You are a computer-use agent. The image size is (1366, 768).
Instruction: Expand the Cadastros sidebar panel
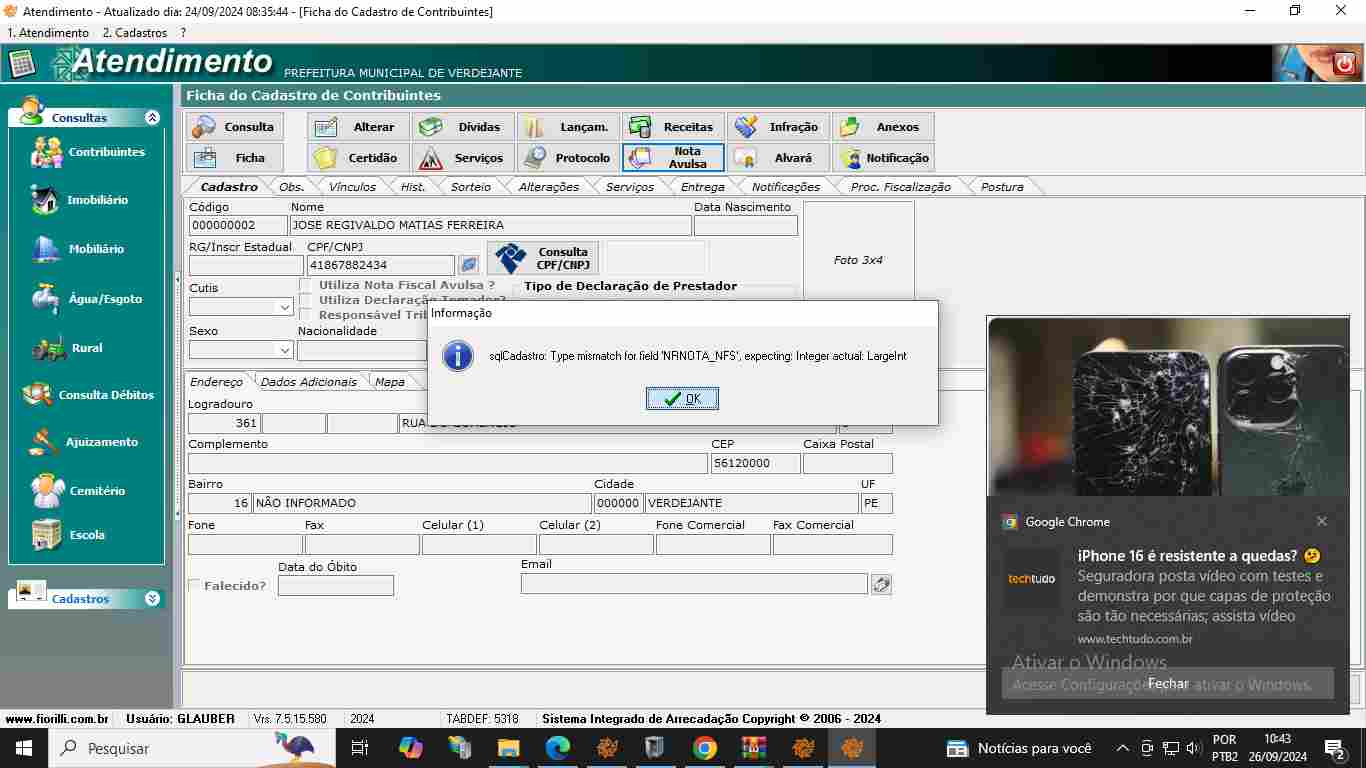[152, 599]
